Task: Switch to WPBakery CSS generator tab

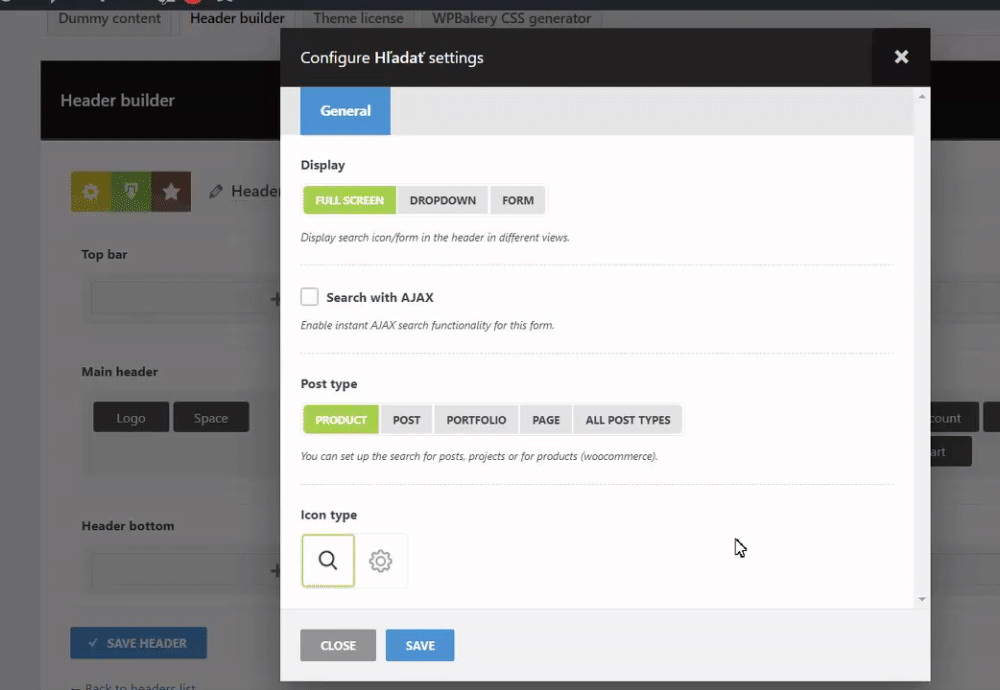Action: coord(511,18)
